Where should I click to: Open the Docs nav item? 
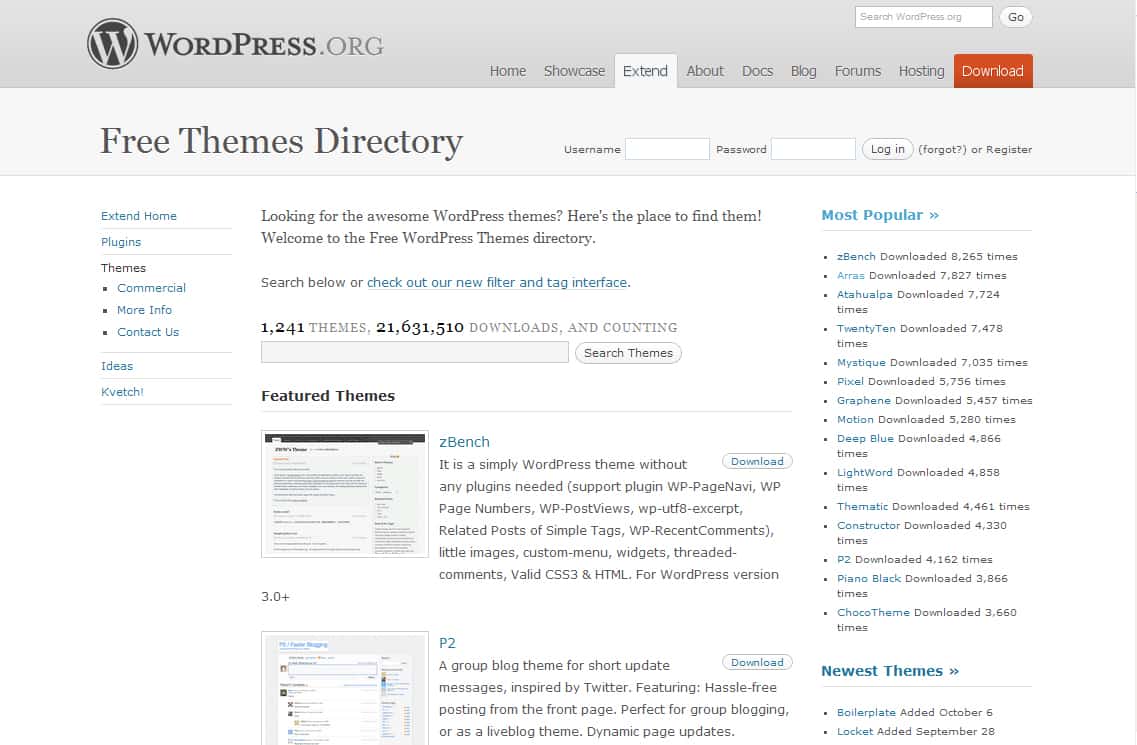tap(757, 71)
